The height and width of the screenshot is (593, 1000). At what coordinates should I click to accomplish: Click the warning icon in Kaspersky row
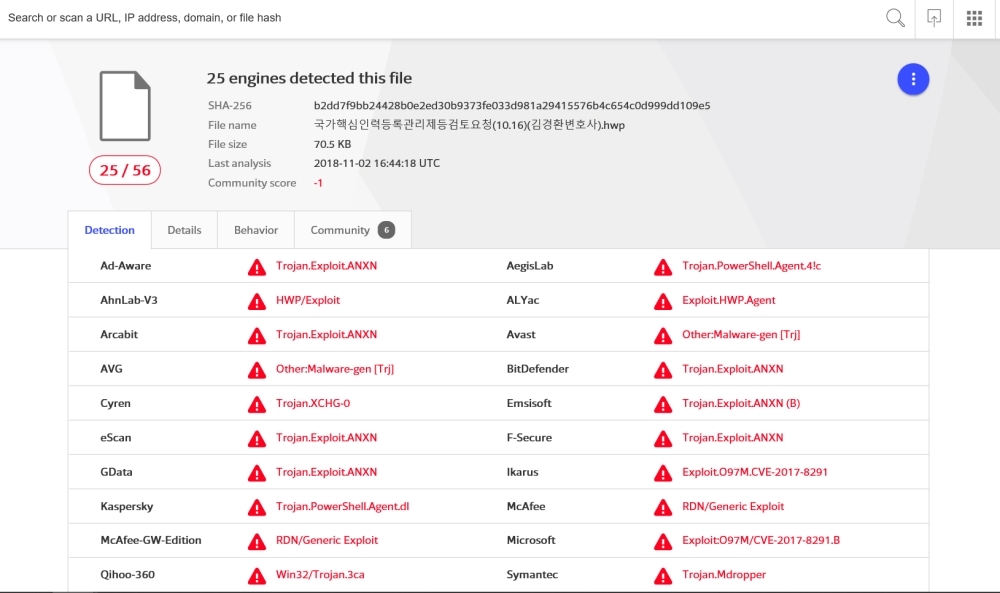[257, 508]
